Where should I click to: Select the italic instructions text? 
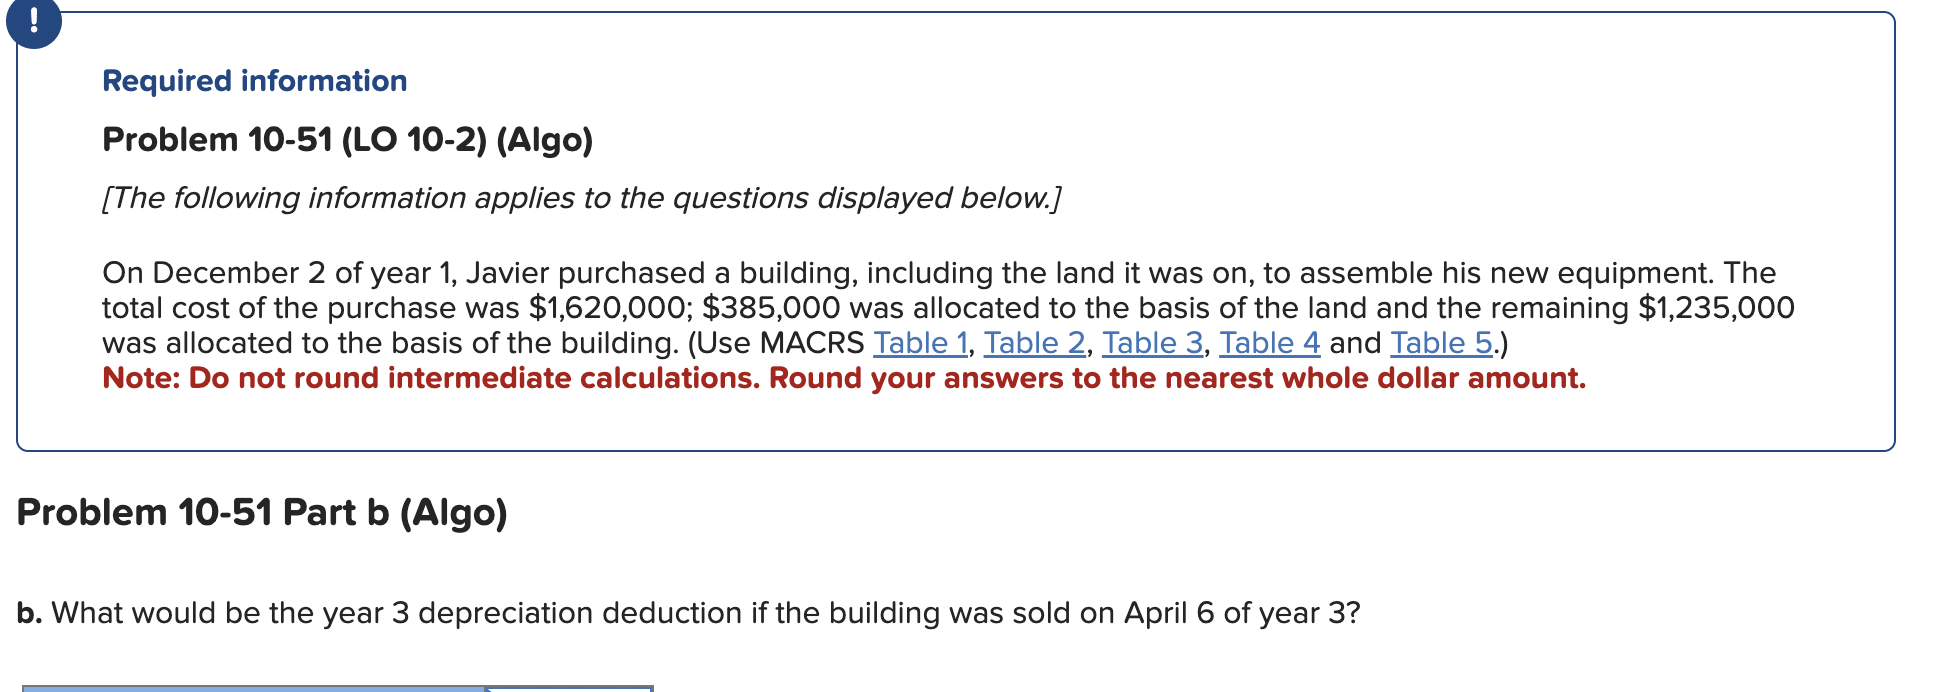point(581,198)
